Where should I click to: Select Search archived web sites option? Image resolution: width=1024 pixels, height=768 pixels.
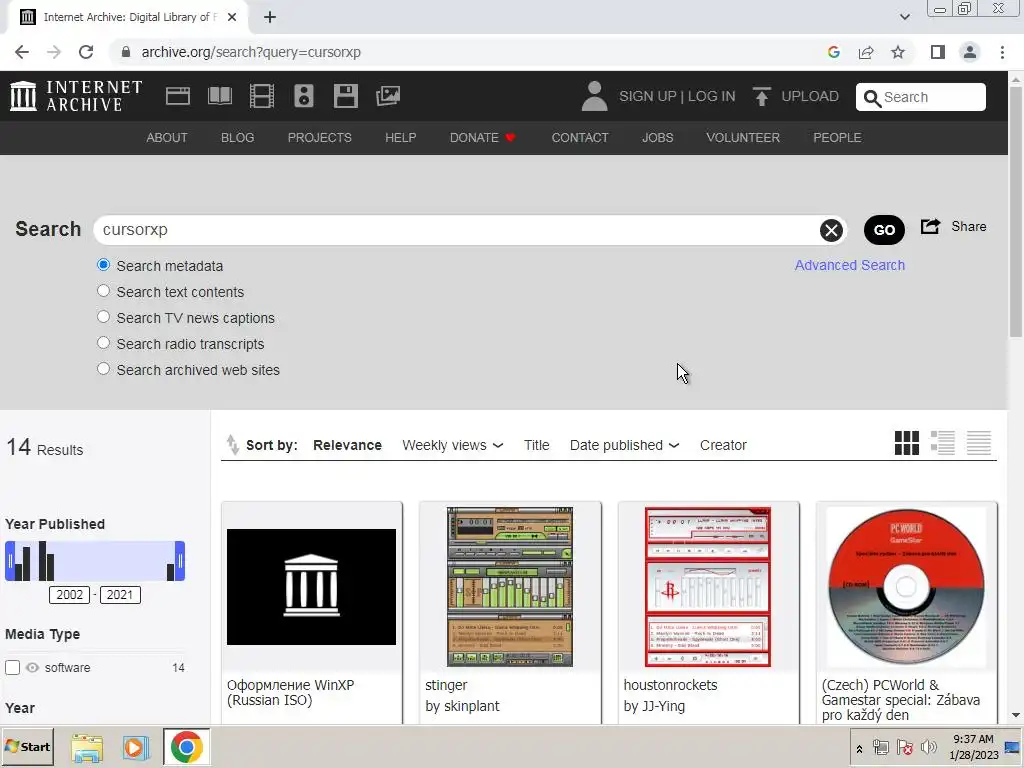103,368
